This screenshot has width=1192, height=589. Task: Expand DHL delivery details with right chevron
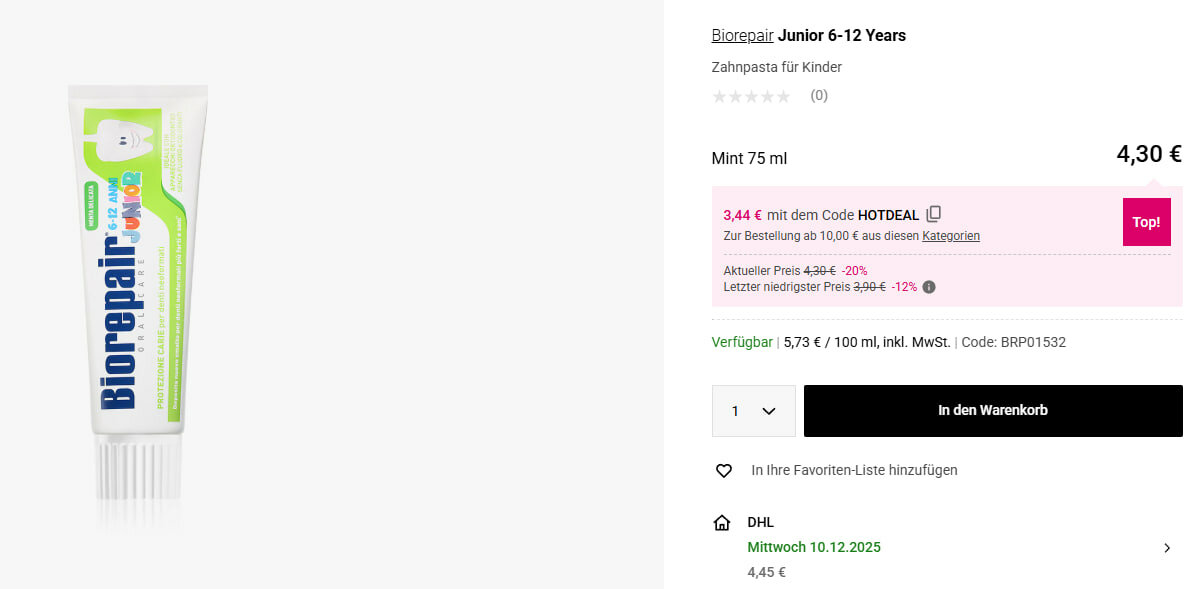pos(1167,547)
